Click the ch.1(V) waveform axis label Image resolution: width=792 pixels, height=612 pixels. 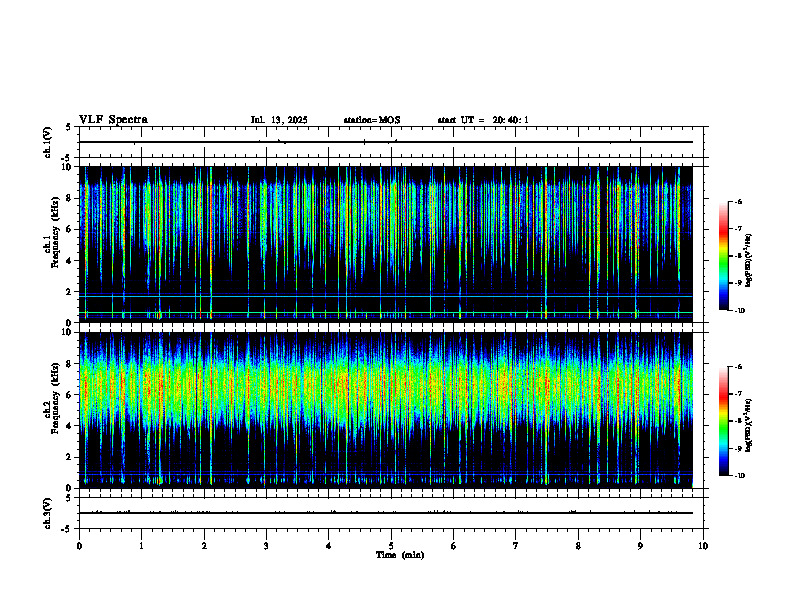[48, 142]
